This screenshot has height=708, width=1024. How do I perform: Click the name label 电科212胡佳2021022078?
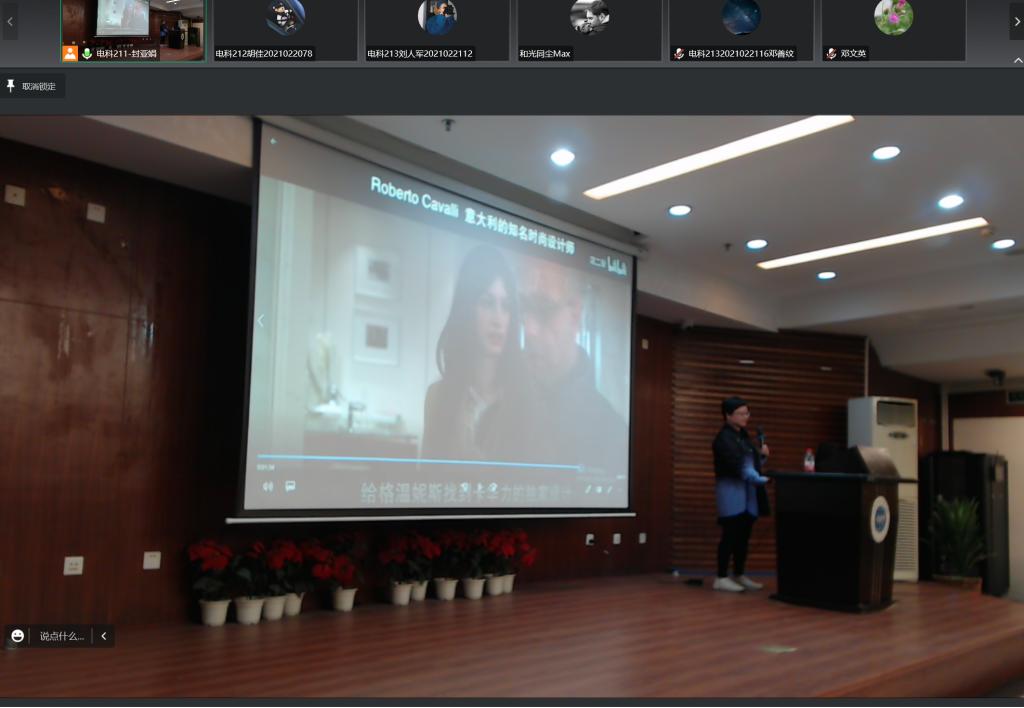coord(264,53)
